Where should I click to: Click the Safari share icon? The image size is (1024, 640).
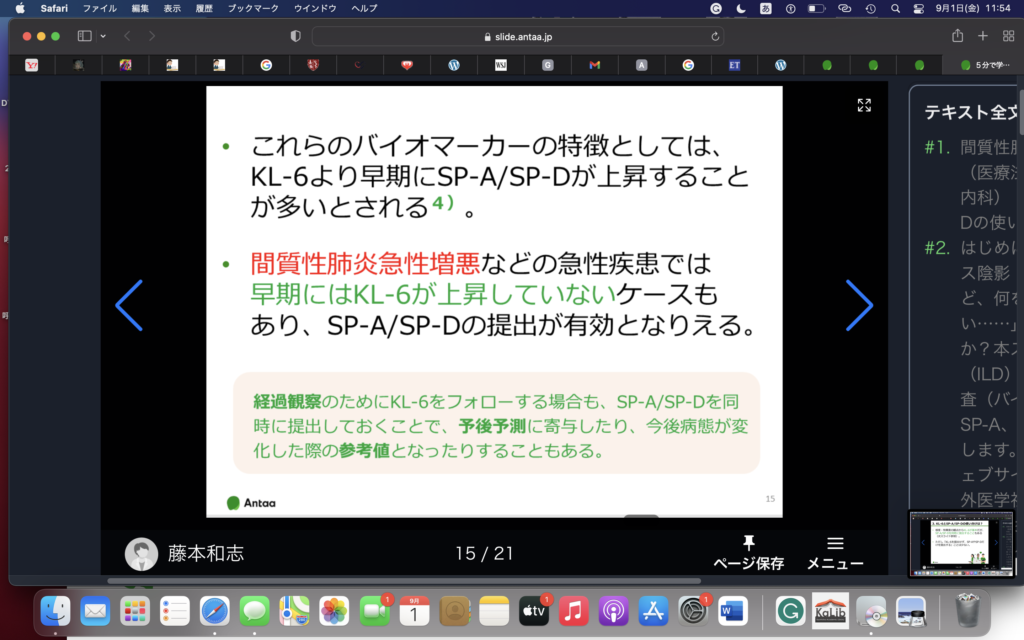[957, 36]
